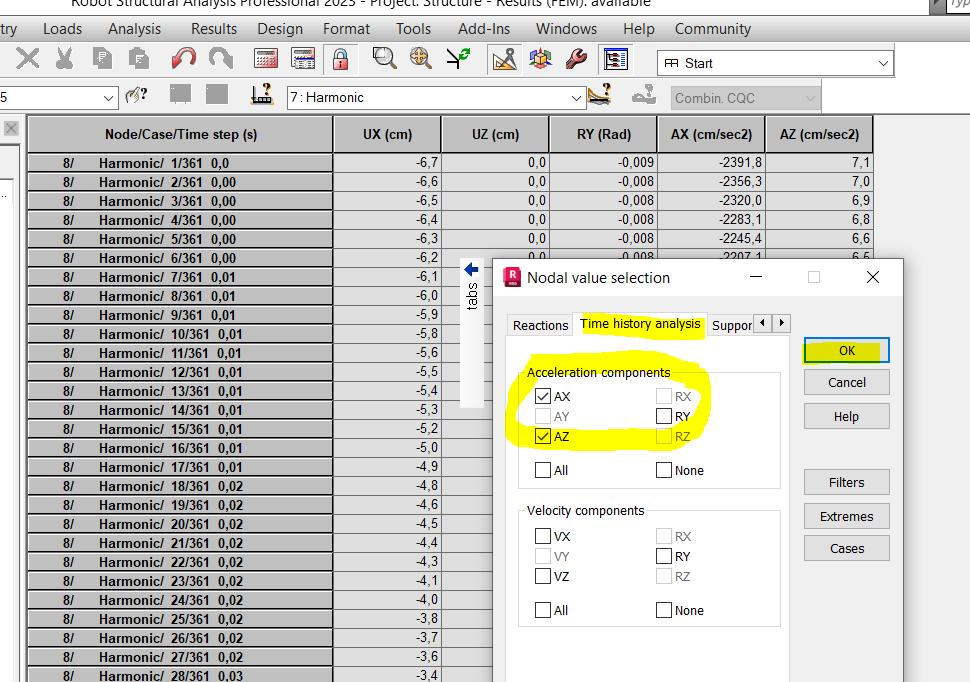This screenshot has height=682, width=970.
Task: Open the 3D view cube icon
Action: tap(540, 59)
